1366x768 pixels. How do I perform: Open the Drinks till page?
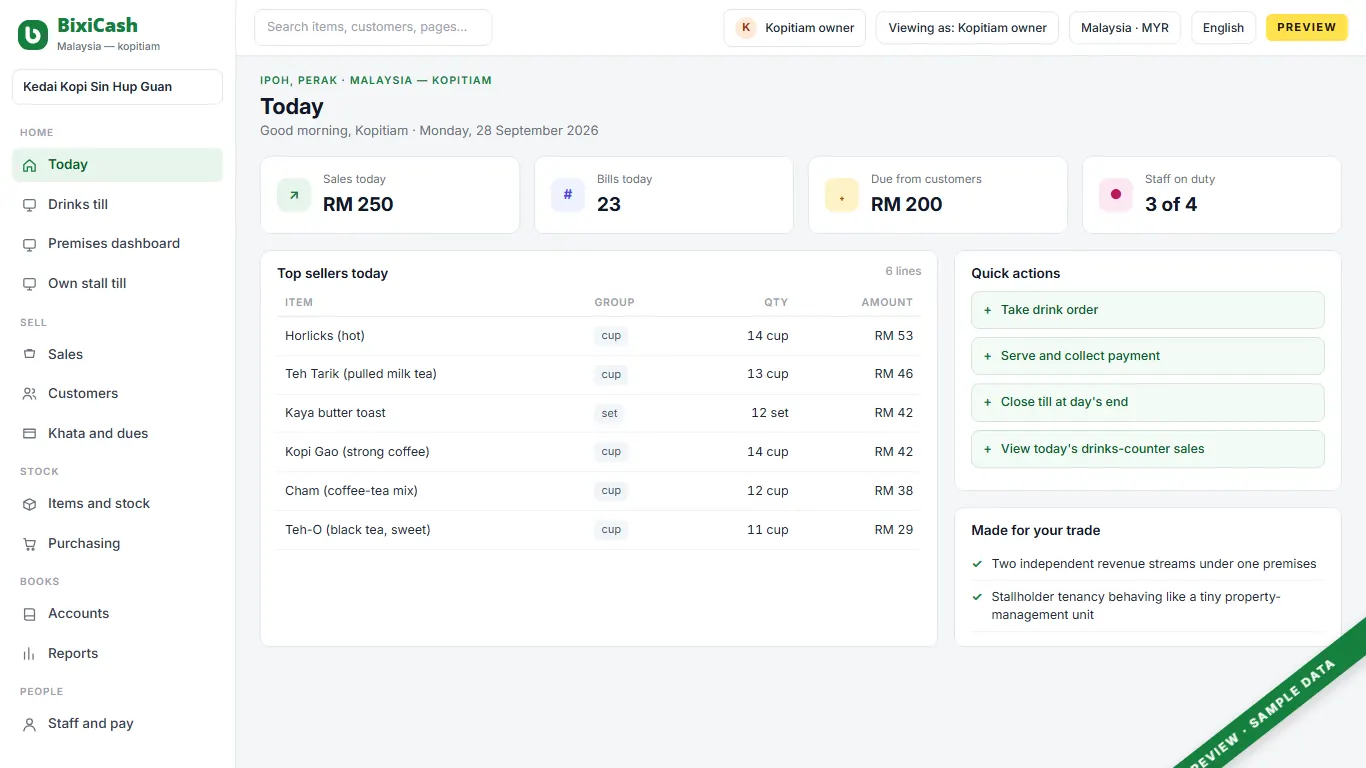117,205
